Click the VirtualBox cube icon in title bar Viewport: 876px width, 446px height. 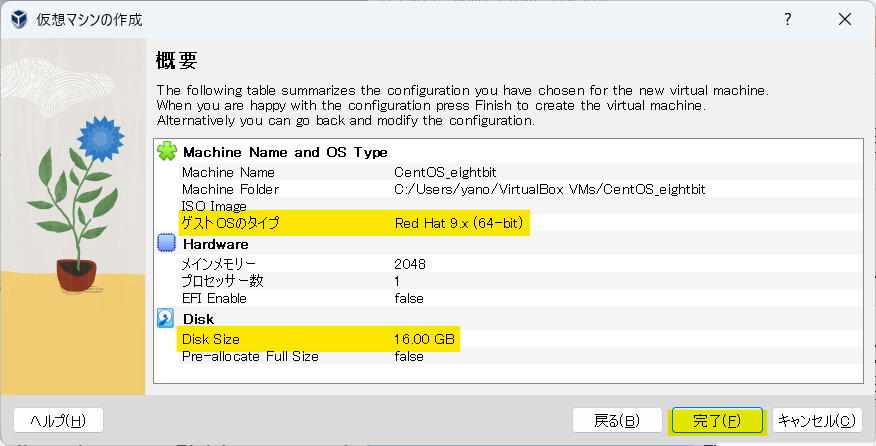point(19,20)
